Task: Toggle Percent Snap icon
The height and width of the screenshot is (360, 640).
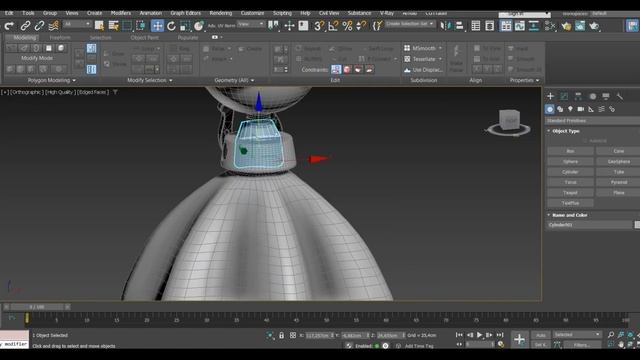Action: (x=347, y=26)
